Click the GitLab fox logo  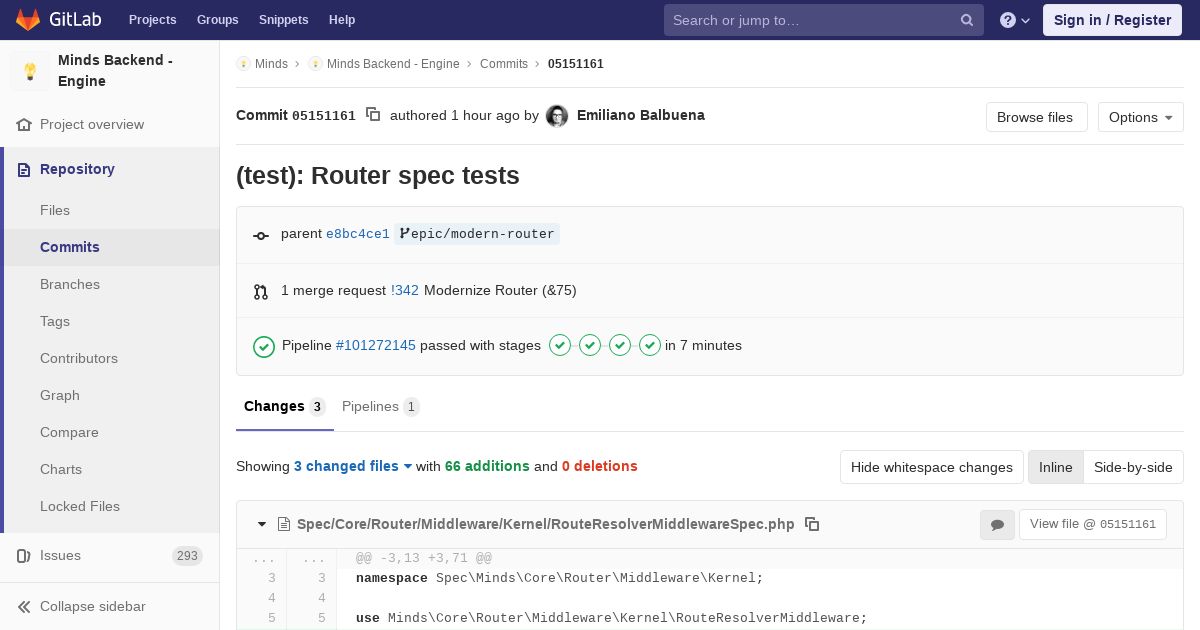pos(28,20)
